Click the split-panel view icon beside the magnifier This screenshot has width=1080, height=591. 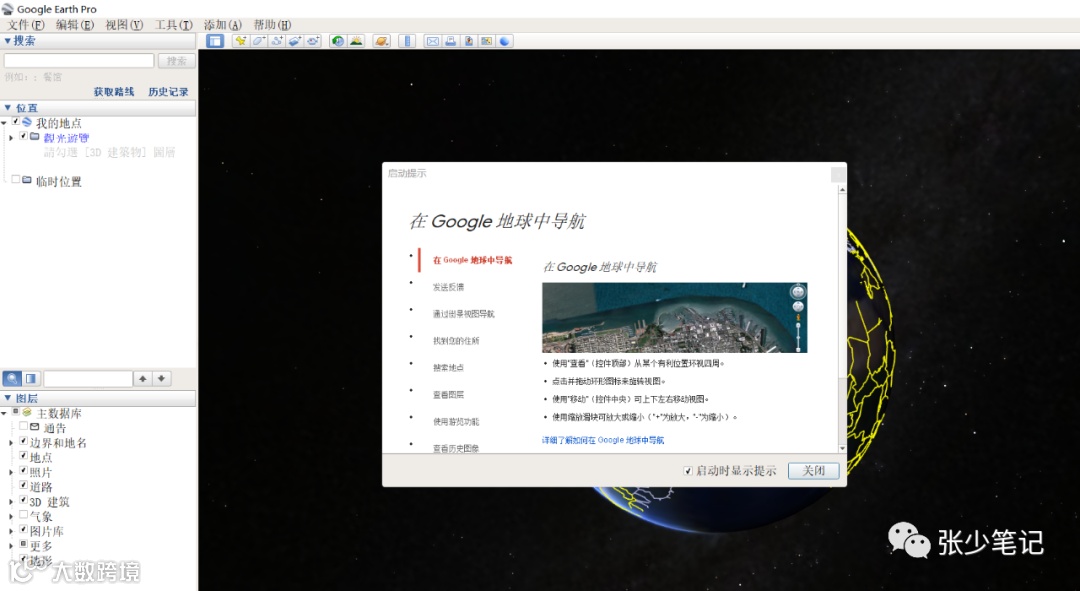[x=31, y=378]
